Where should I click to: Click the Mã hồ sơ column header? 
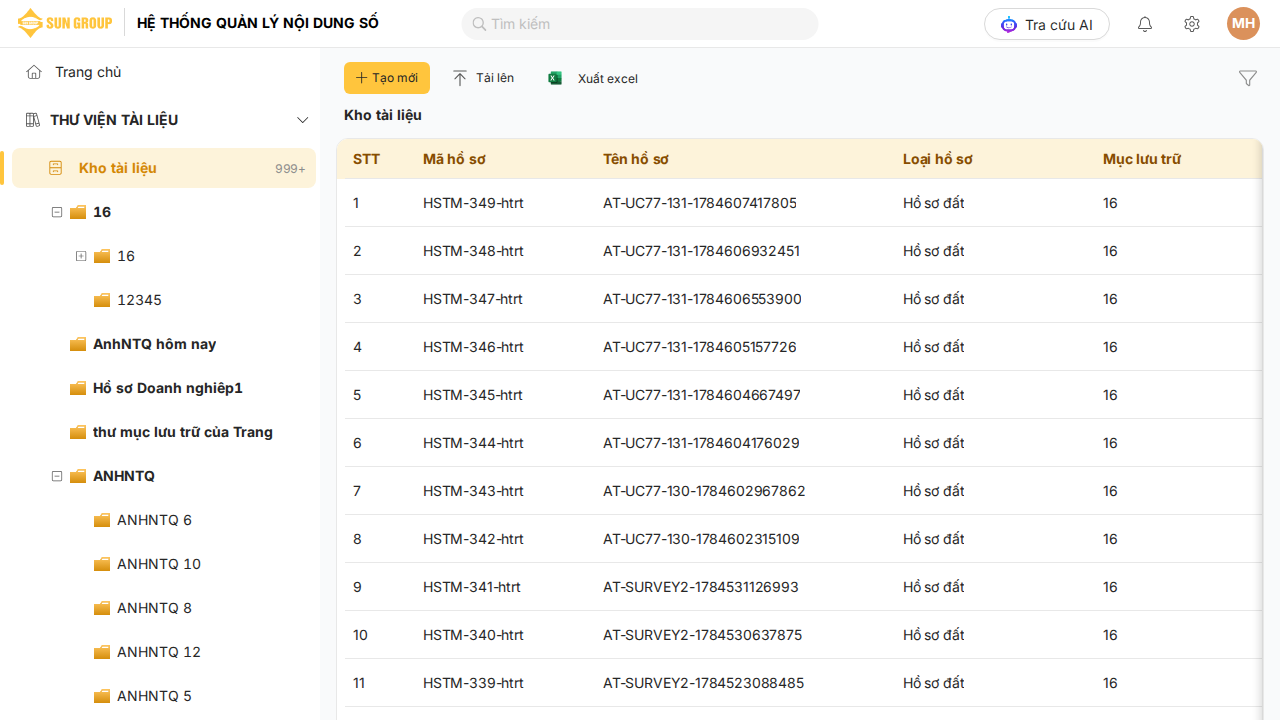(x=454, y=159)
